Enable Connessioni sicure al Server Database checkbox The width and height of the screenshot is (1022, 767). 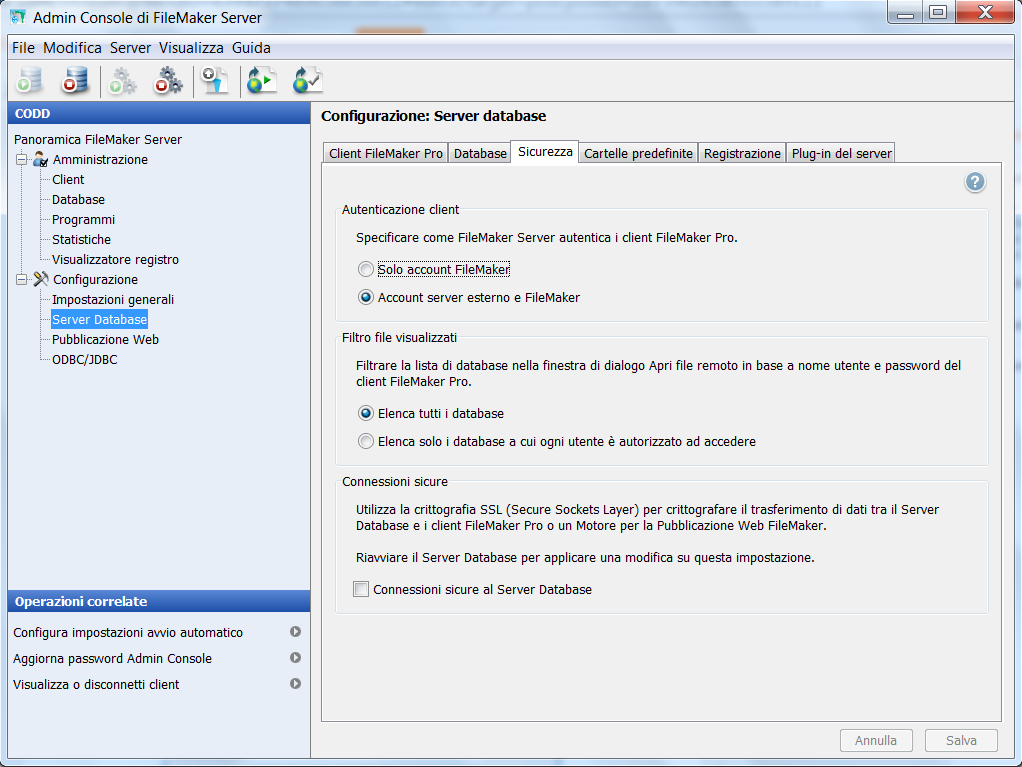tap(360, 589)
